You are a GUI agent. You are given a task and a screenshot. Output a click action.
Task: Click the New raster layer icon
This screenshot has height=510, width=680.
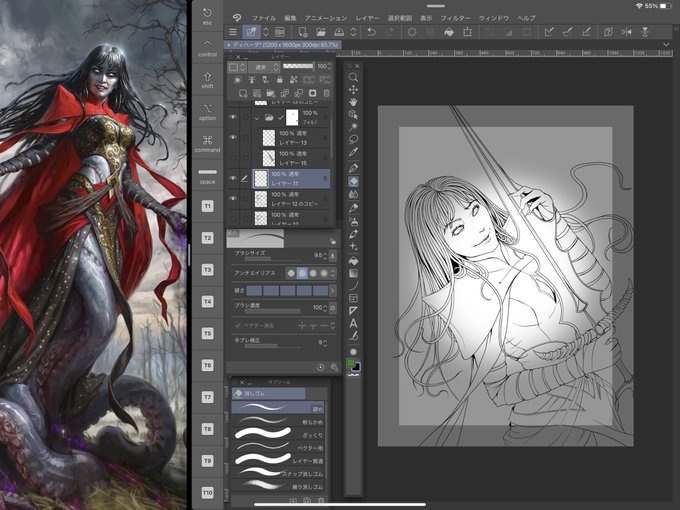[243, 93]
